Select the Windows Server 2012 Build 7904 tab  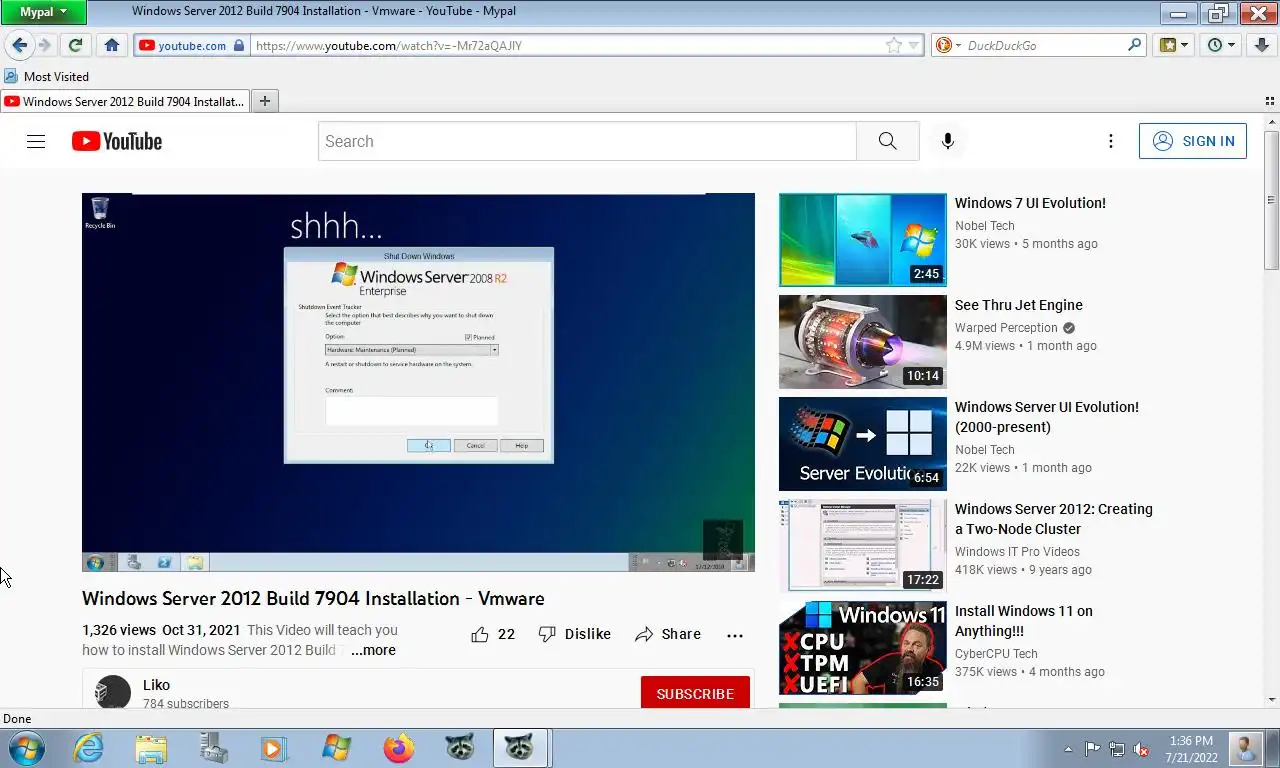tap(125, 101)
